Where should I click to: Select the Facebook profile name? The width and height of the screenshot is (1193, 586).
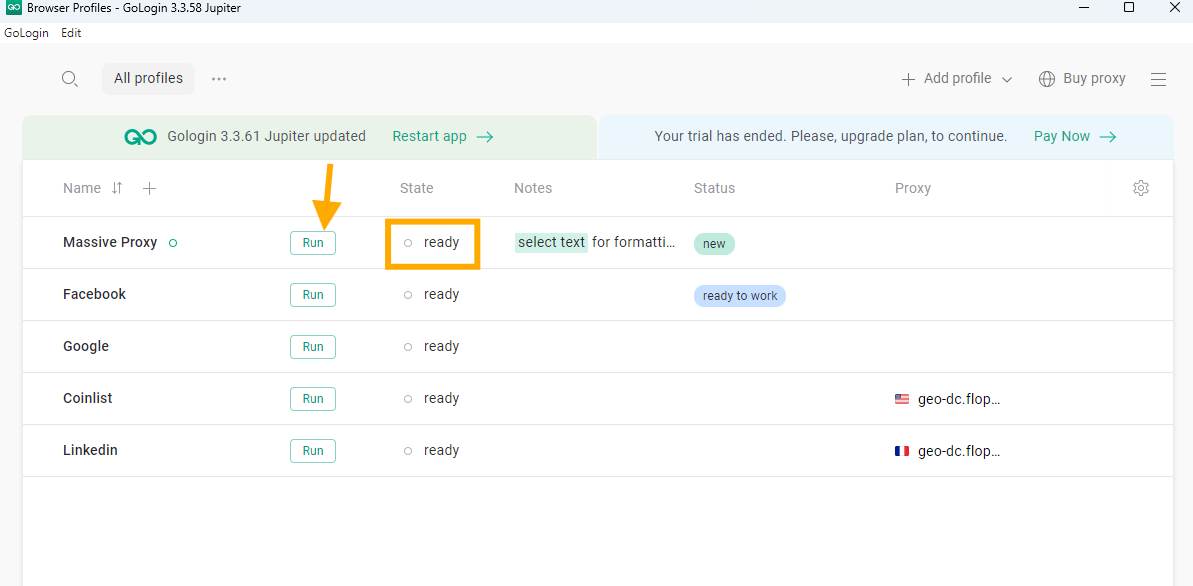point(94,295)
